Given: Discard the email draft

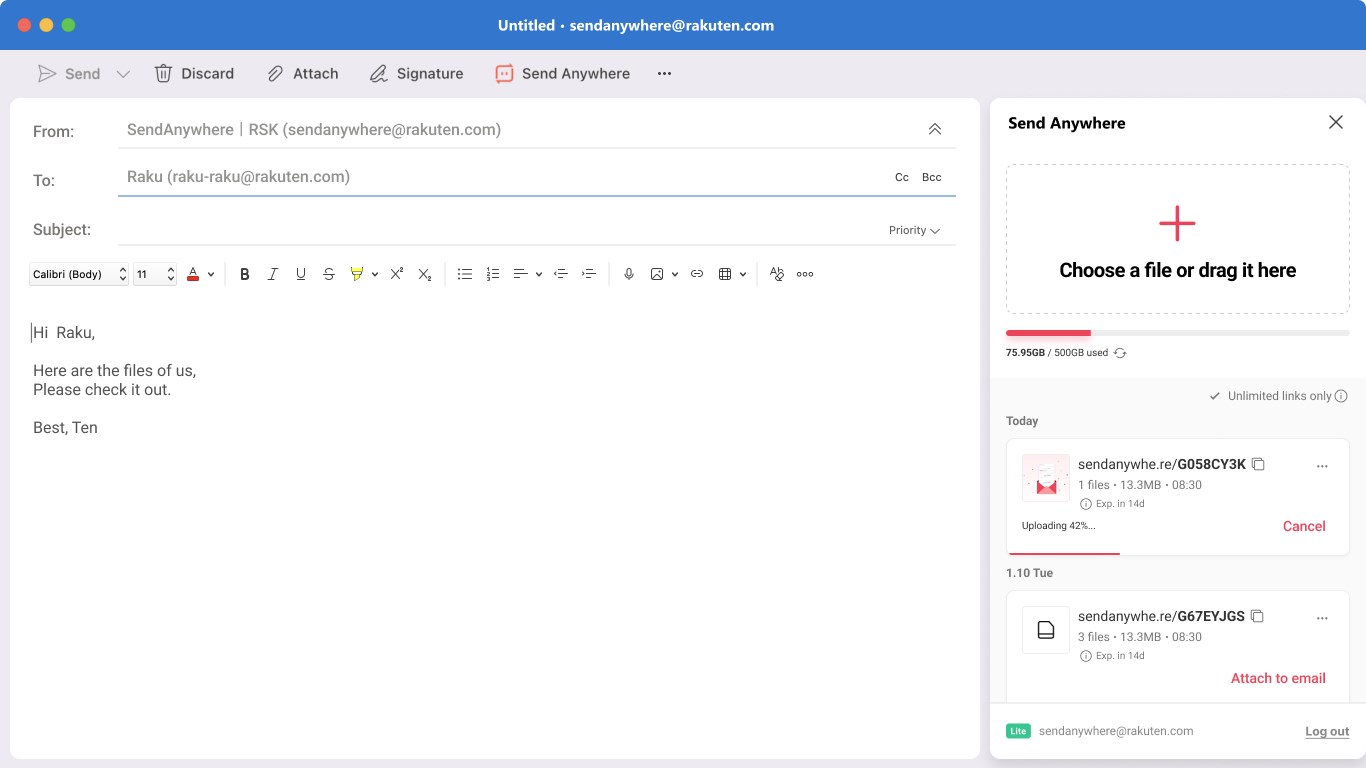Looking at the screenshot, I should click(x=194, y=74).
